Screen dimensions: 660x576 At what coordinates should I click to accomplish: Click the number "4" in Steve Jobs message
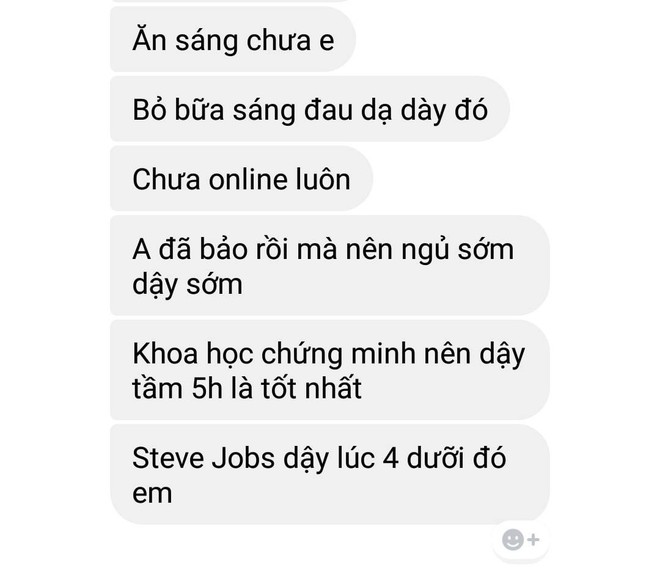coord(391,458)
